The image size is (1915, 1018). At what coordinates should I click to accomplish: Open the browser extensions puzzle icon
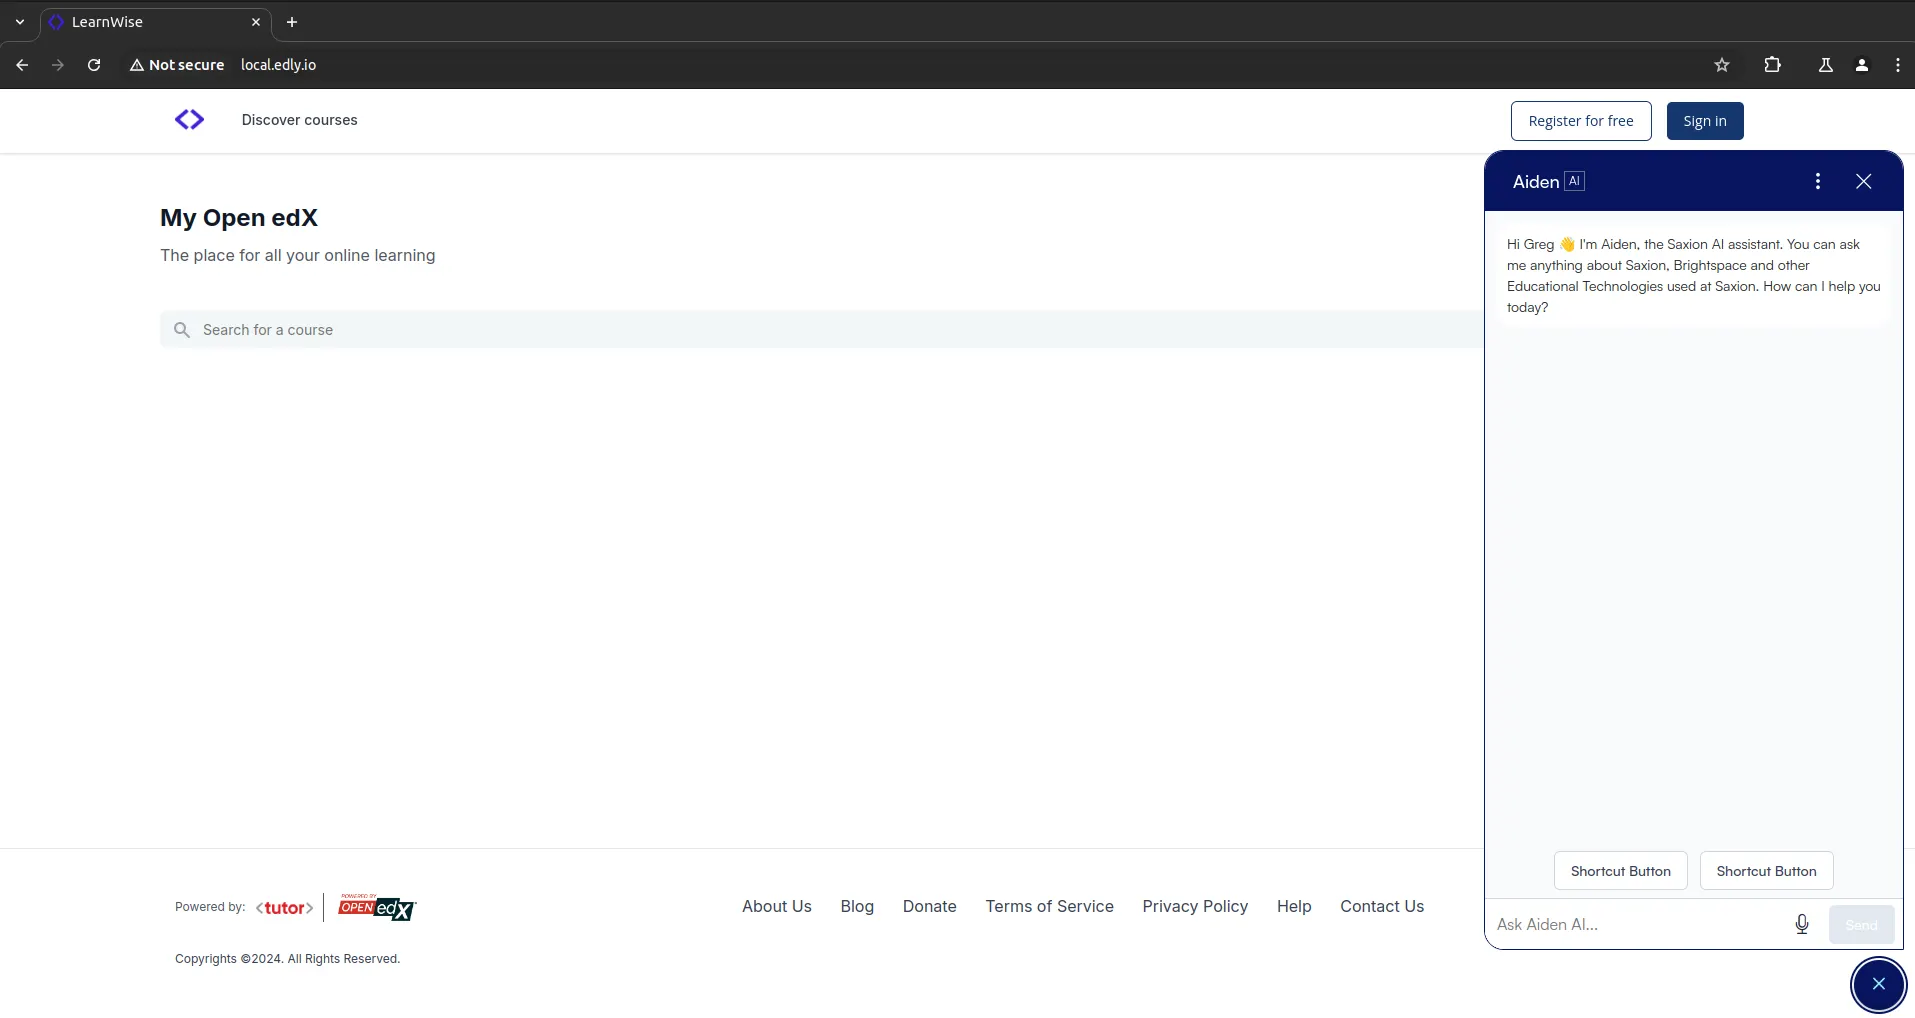(x=1773, y=65)
